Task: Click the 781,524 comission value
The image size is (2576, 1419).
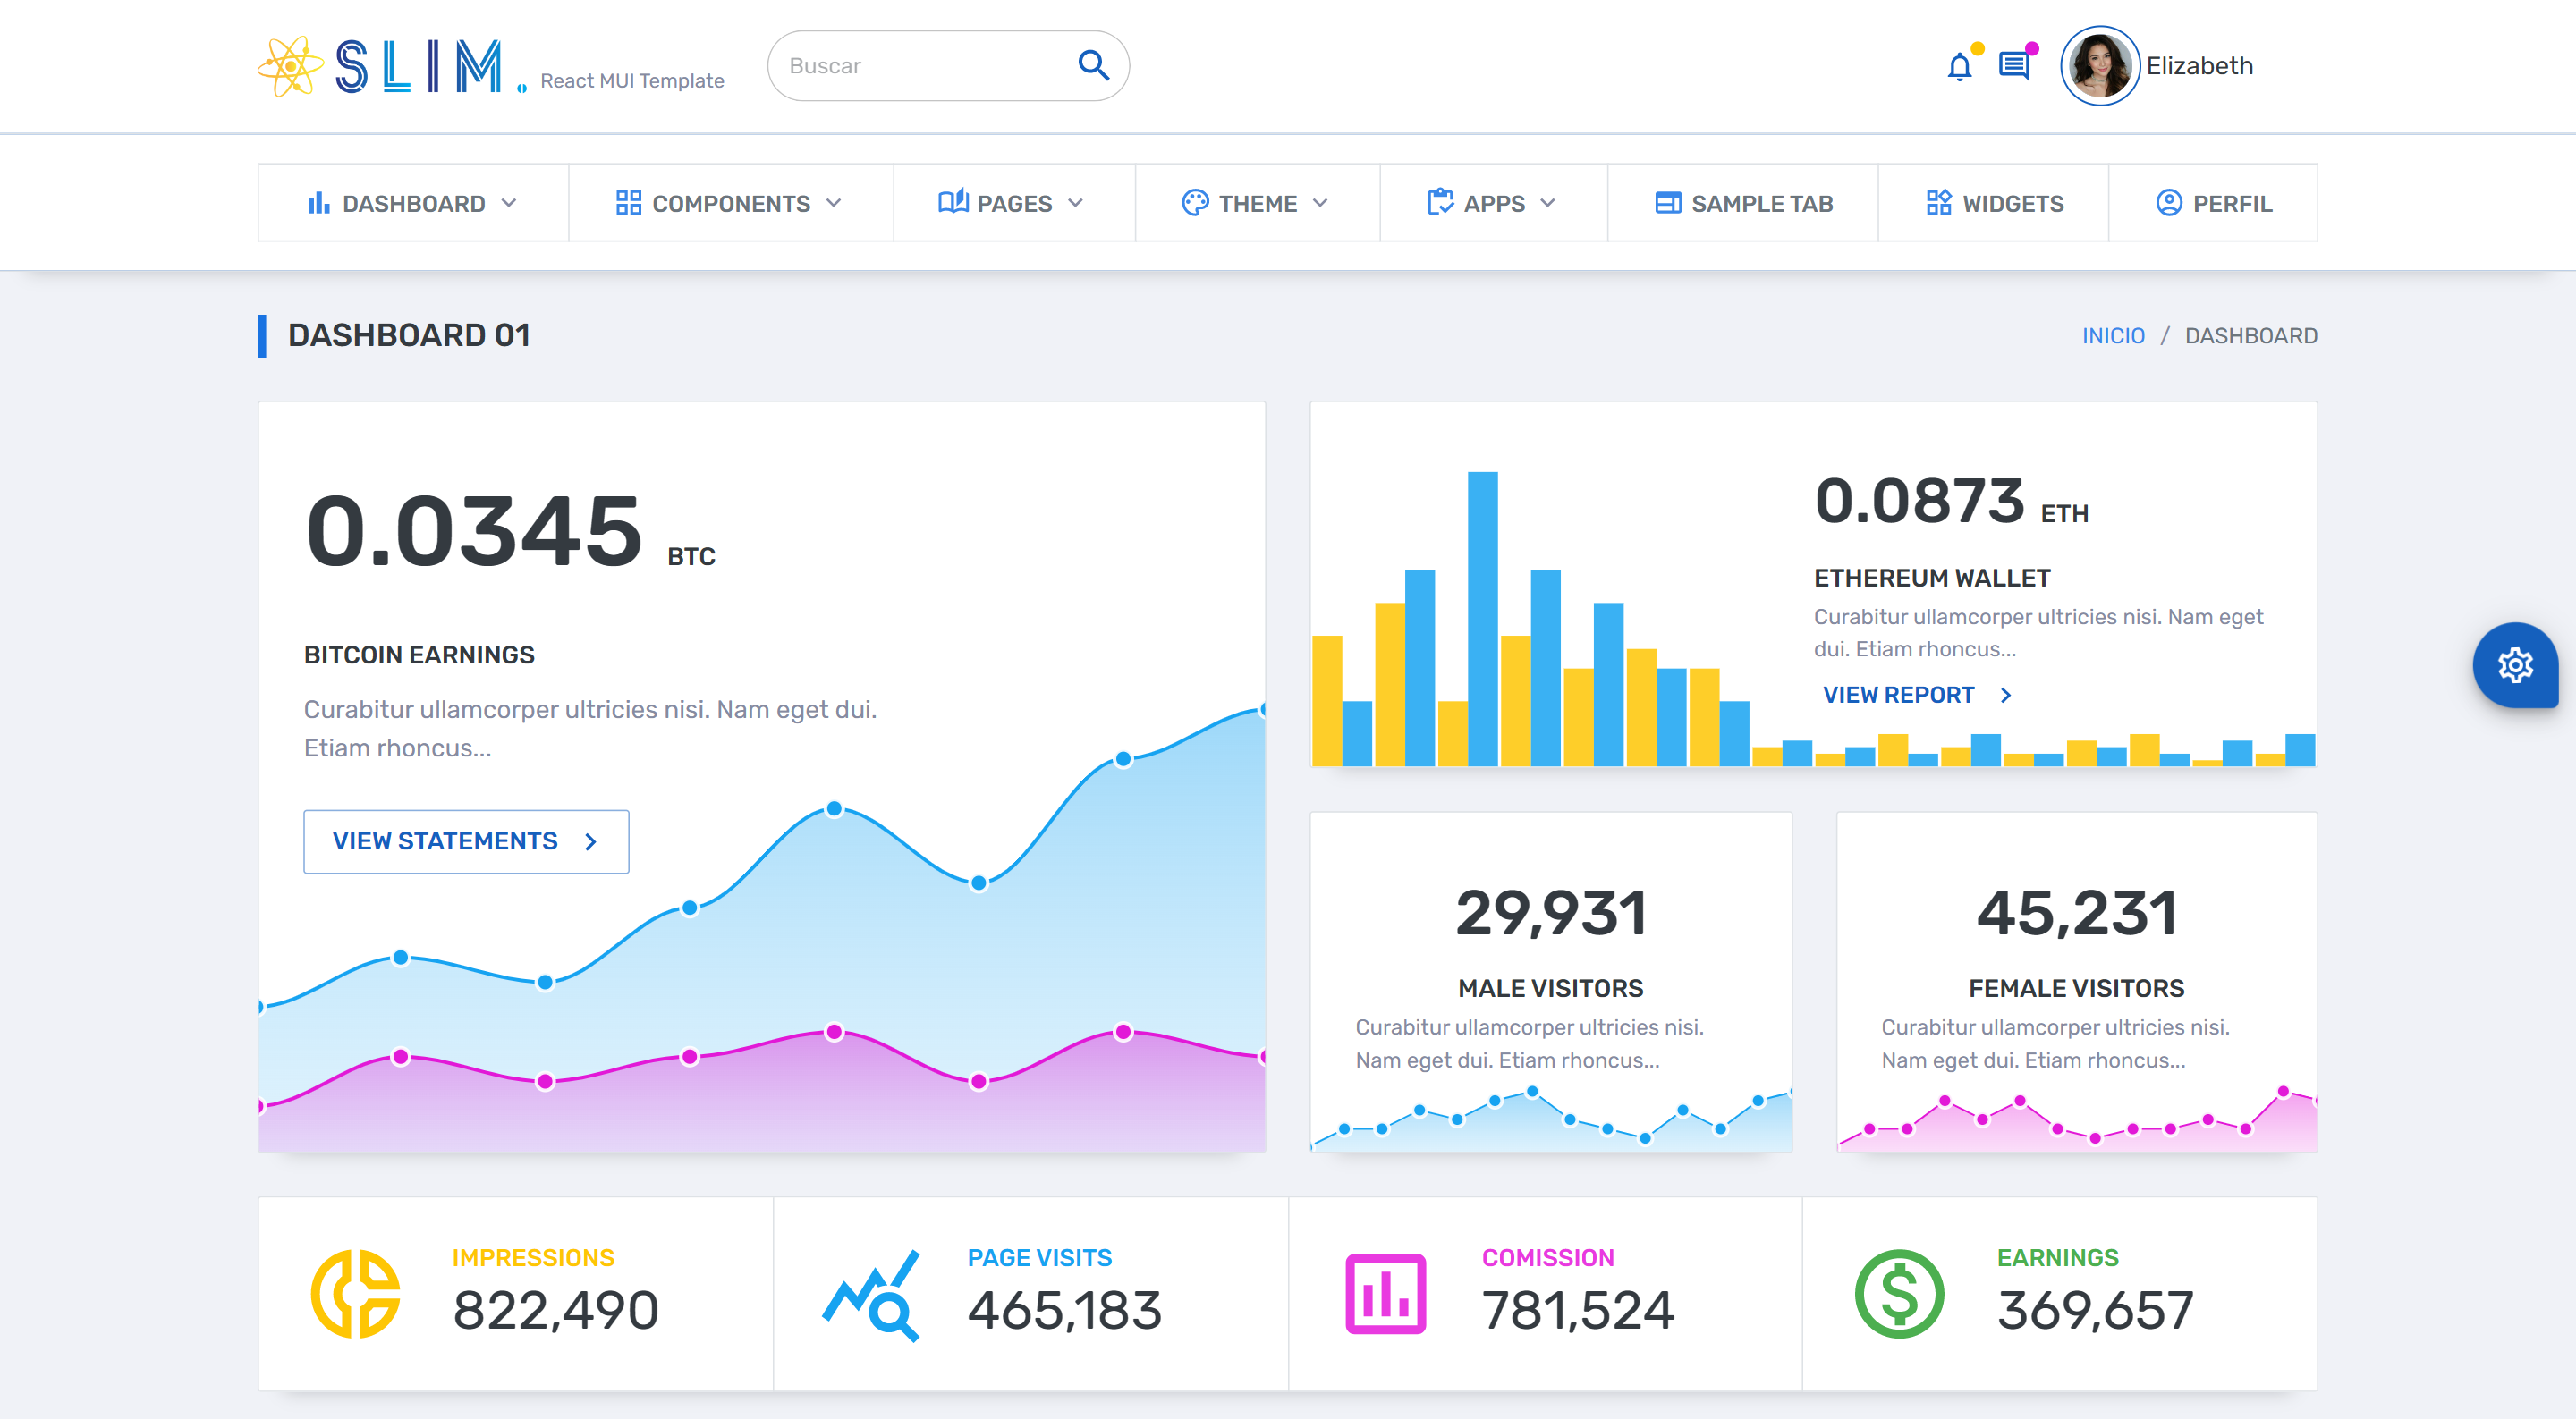Action: click(1578, 1311)
